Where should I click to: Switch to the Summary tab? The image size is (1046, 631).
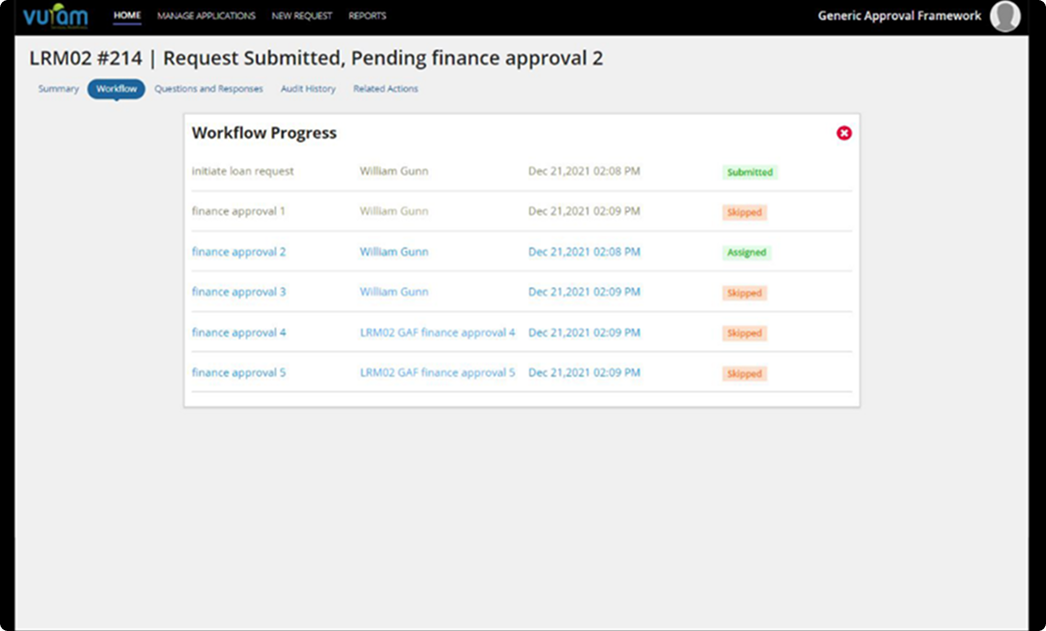(58, 89)
